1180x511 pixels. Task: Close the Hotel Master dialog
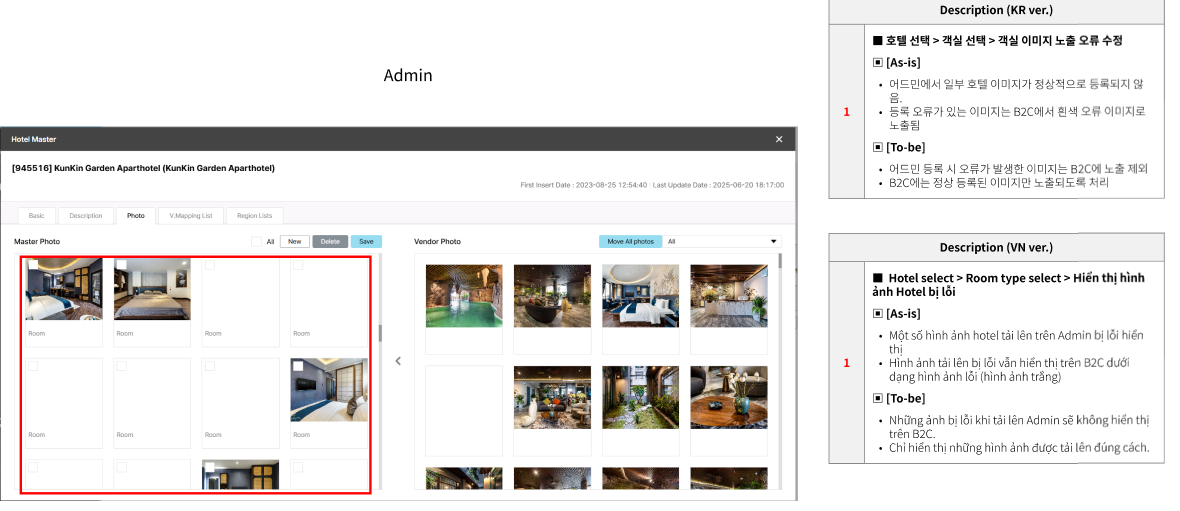(779, 139)
